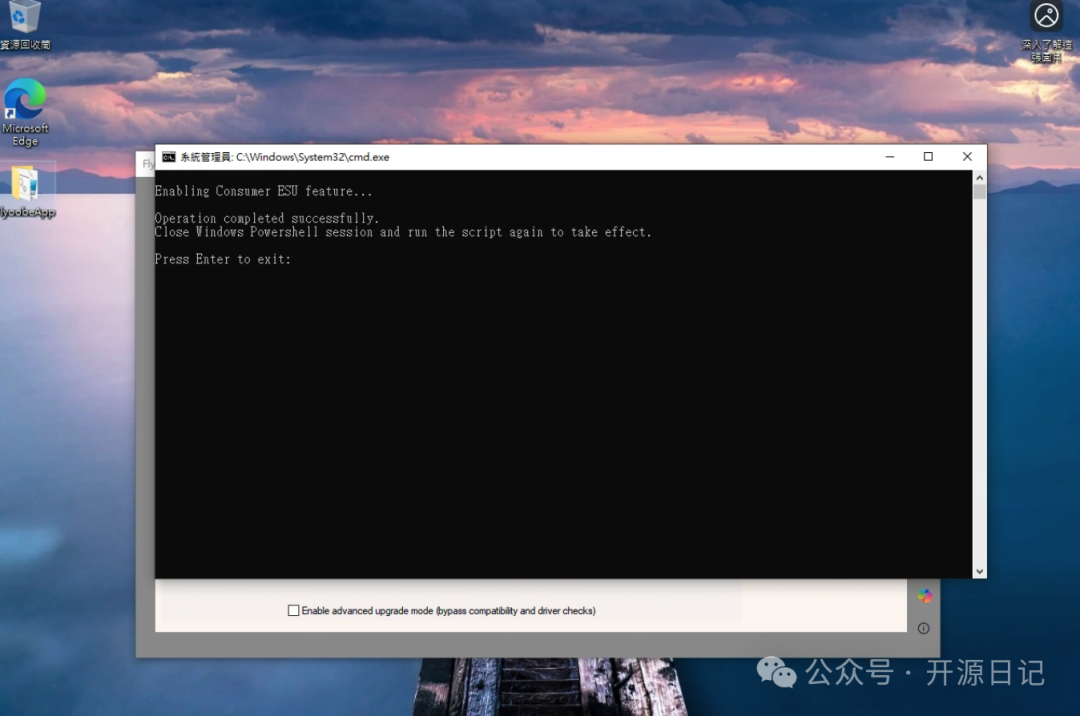Click the 'Enable advanced upgrade mode' label text
Screen dimensions: 1080x716
pyautogui.click(x=448, y=610)
